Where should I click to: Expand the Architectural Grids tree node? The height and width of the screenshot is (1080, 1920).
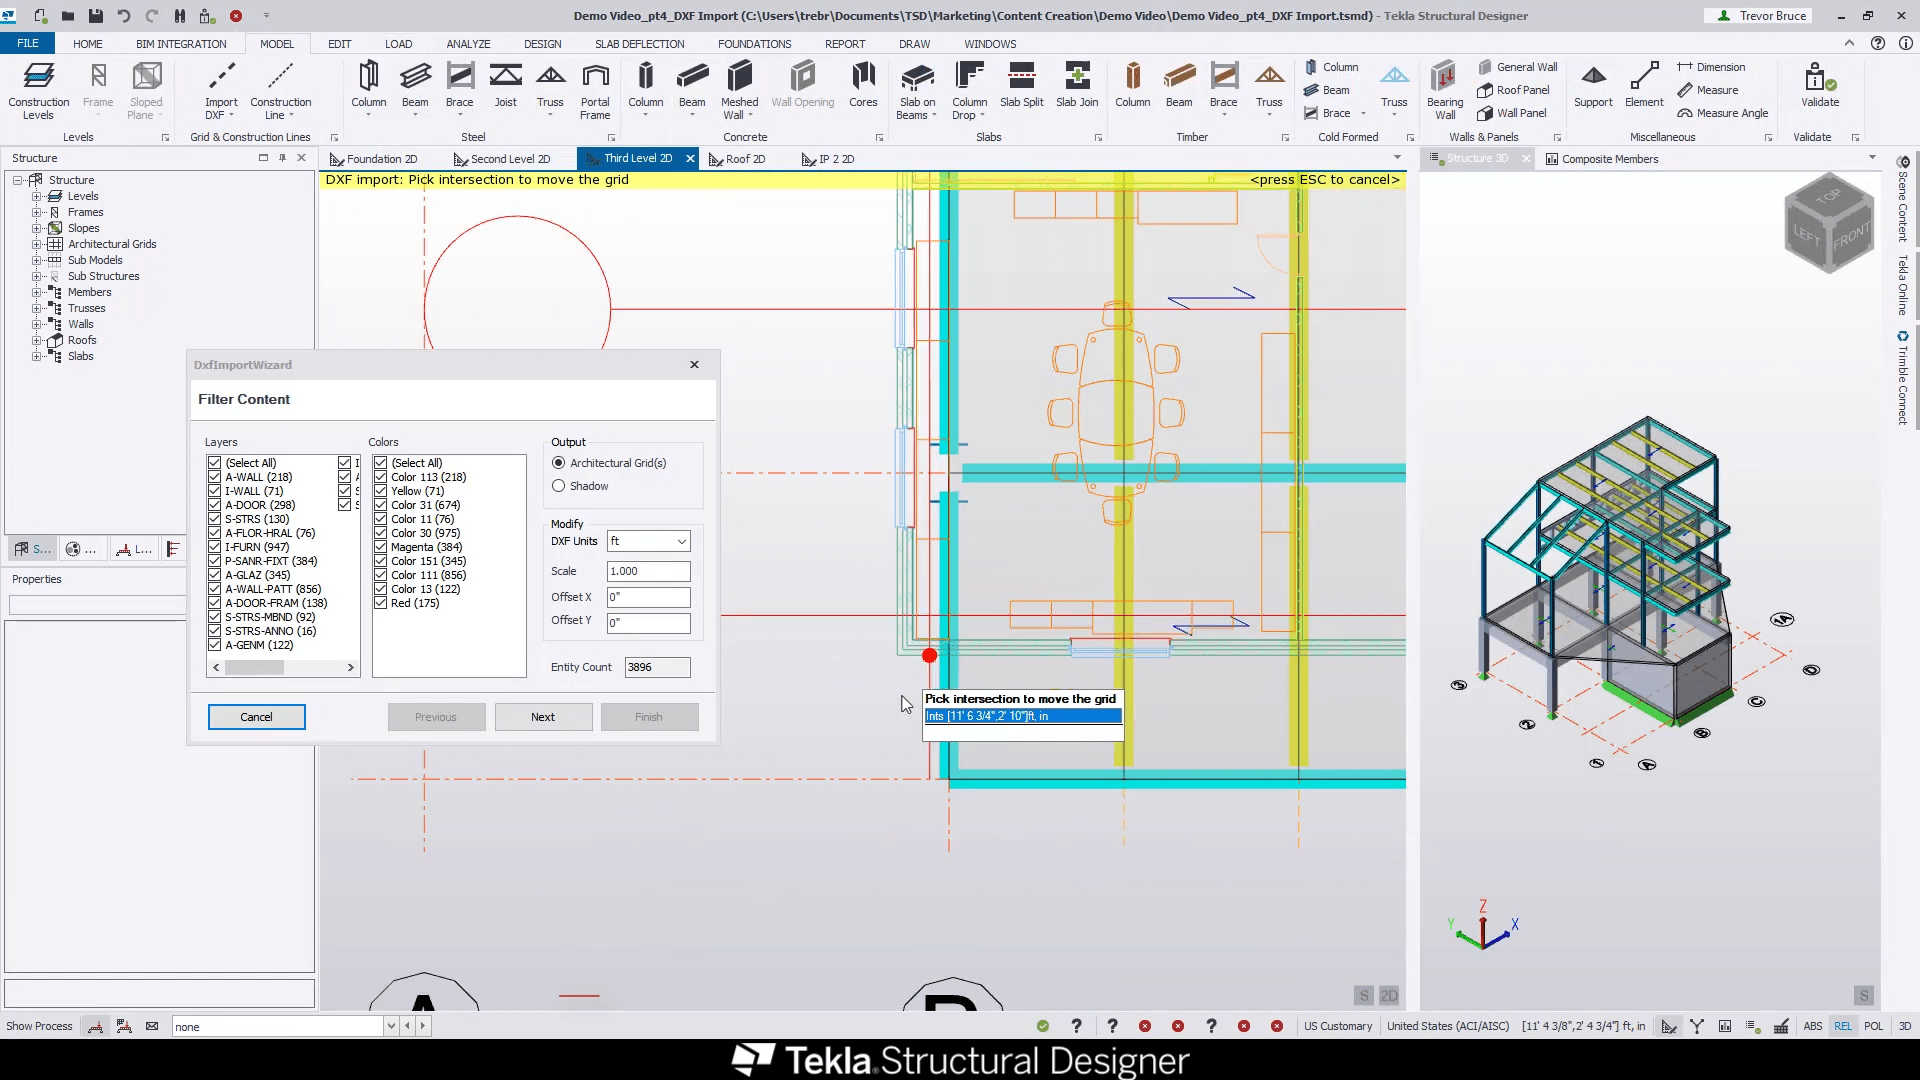(x=37, y=244)
